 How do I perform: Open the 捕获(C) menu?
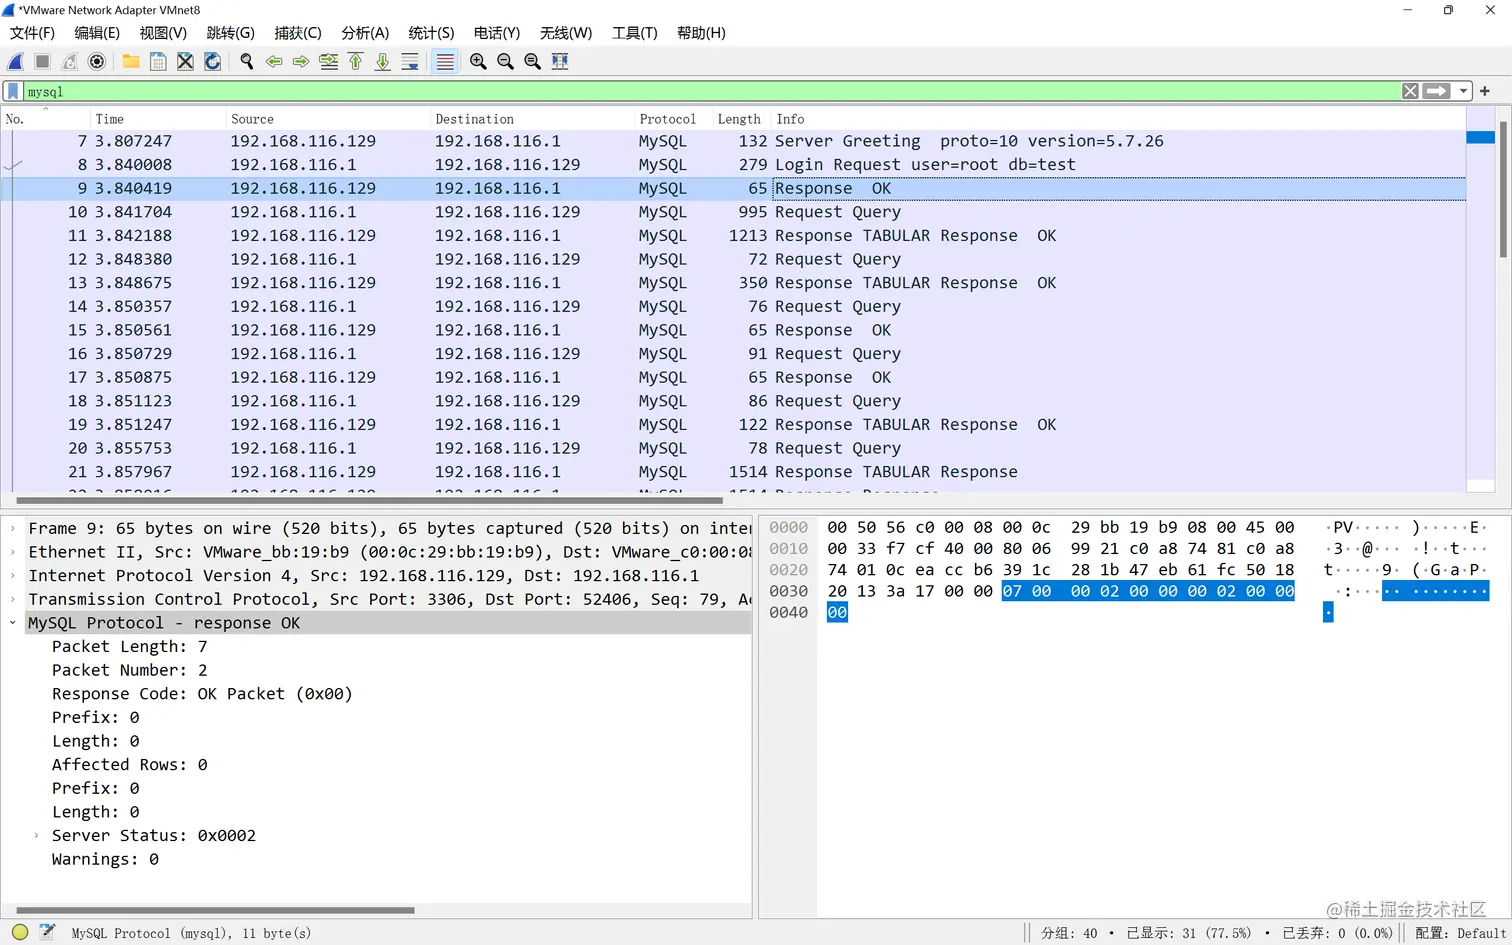pos(298,33)
